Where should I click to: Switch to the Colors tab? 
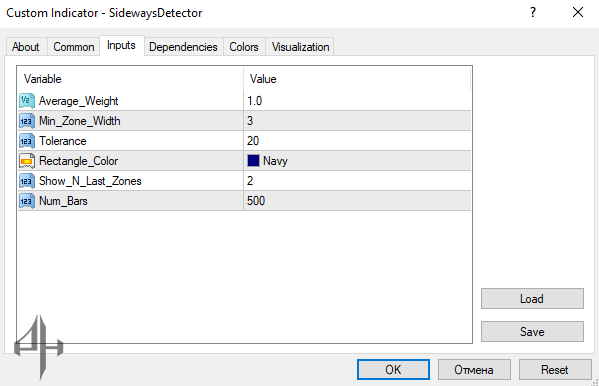244,47
